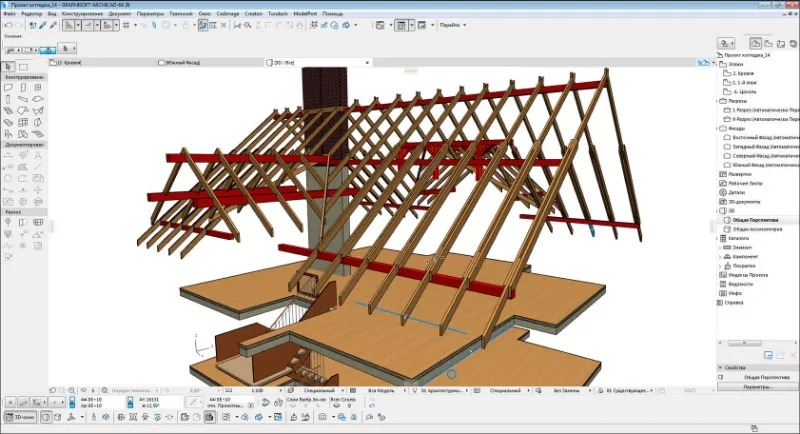This screenshot has width=800, height=434.
Task: Expand the Разрезы folder in the navigator
Action: (718, 101)
